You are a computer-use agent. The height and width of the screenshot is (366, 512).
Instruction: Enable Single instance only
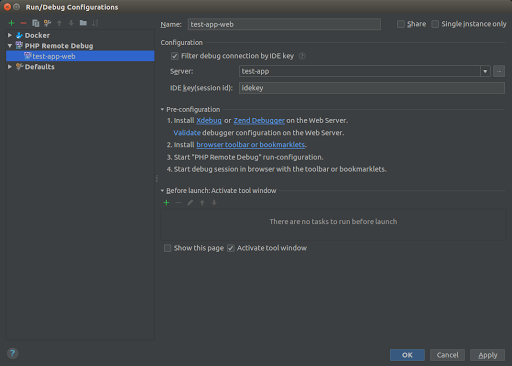[435, 24]
